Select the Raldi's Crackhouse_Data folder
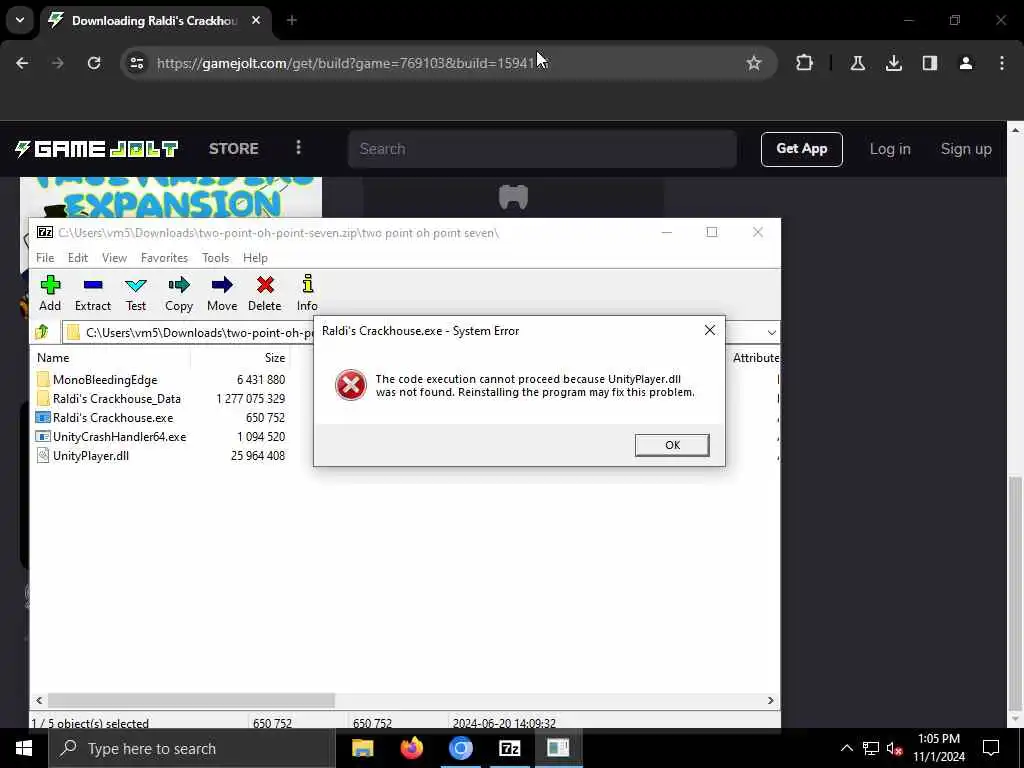This screenshot has width=1024, height=768. pos(117,398)
